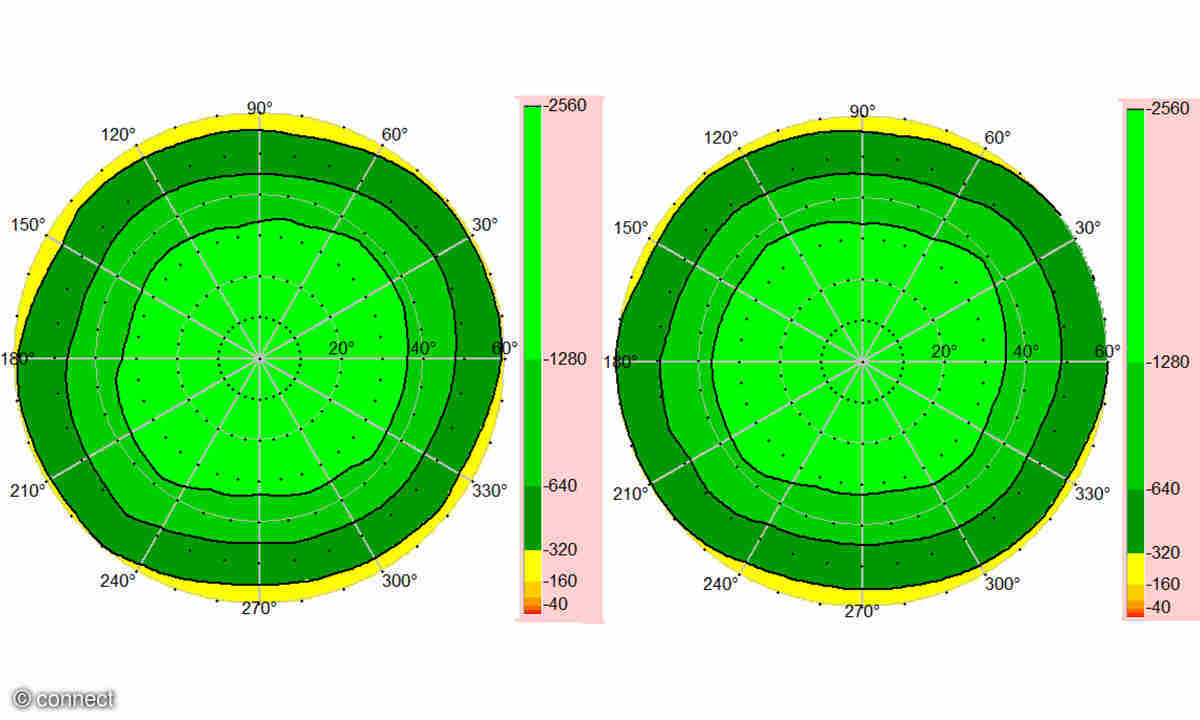
Task: Select the 120° label on right polar plot
Action: pyautogui.click(x=722, y=137)
